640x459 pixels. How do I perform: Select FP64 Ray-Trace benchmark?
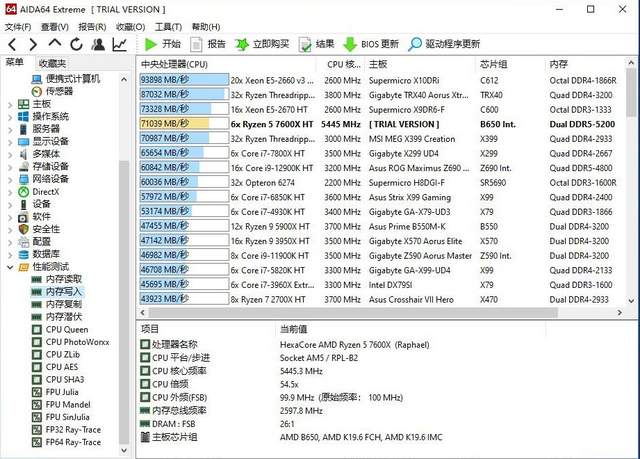click(x=67, y=443)
